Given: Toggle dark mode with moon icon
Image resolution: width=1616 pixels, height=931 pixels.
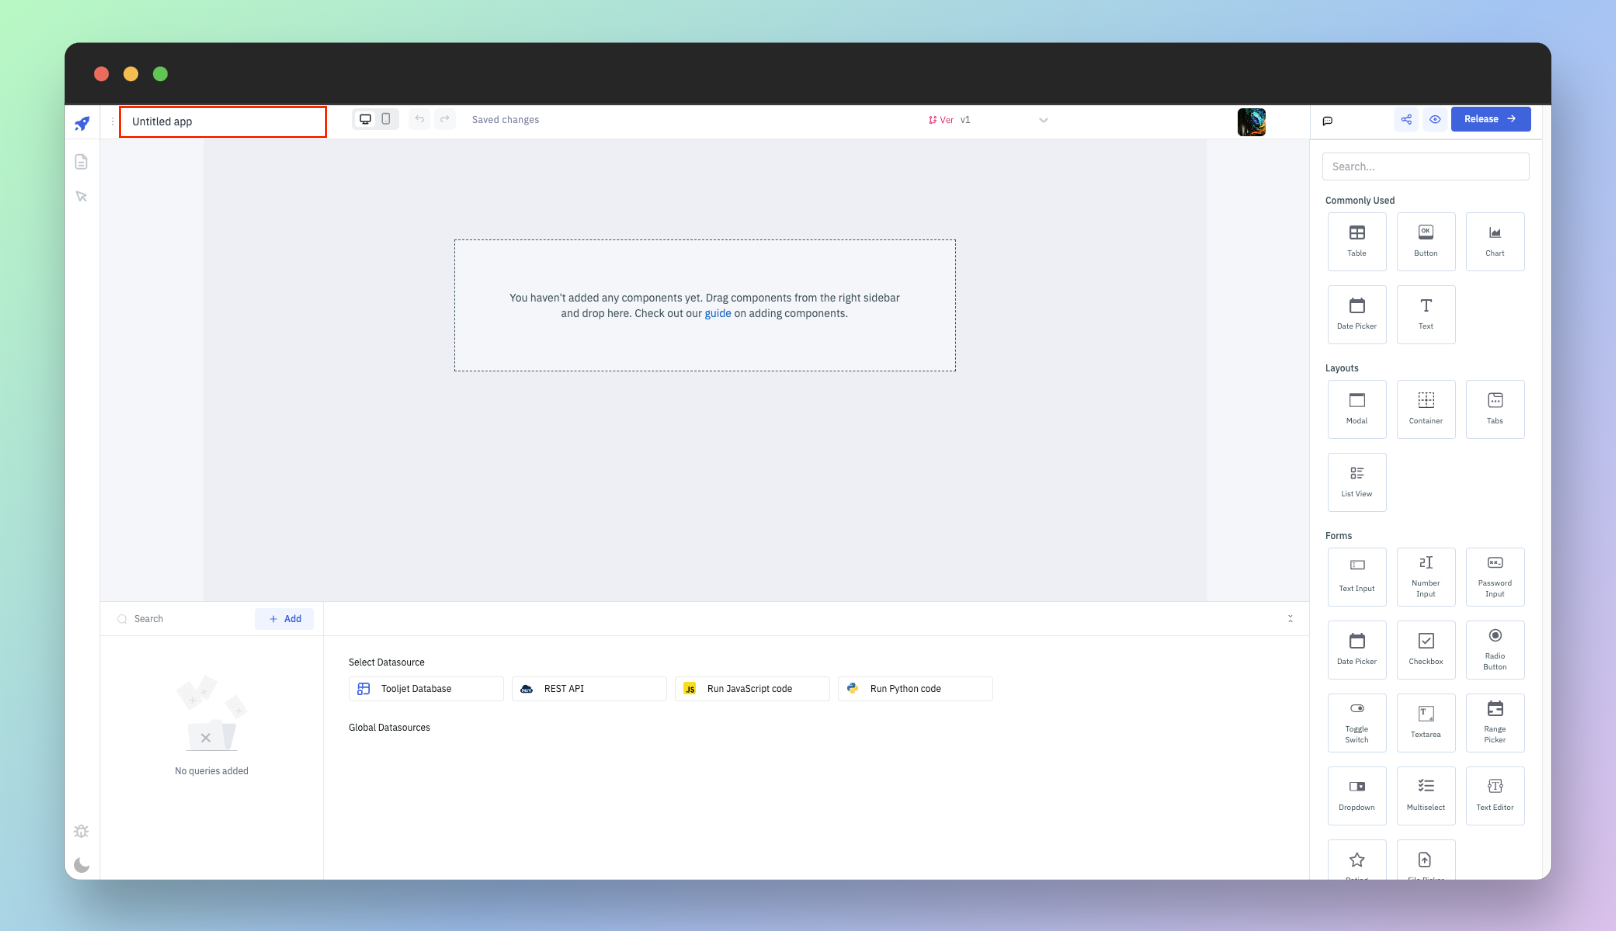Looking at the screenshot, I should click(82, 865).
